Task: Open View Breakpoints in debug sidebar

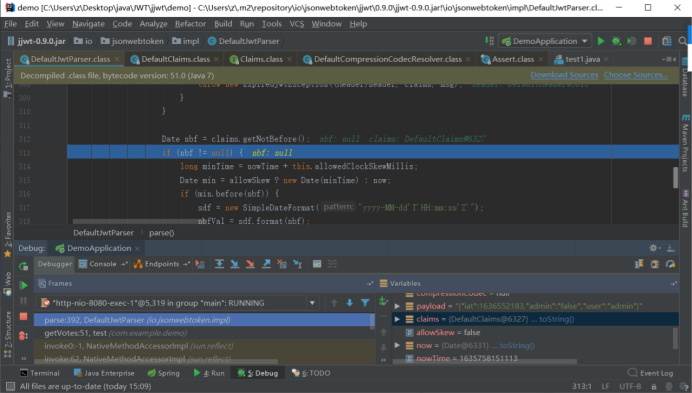Action: point(23,336)
